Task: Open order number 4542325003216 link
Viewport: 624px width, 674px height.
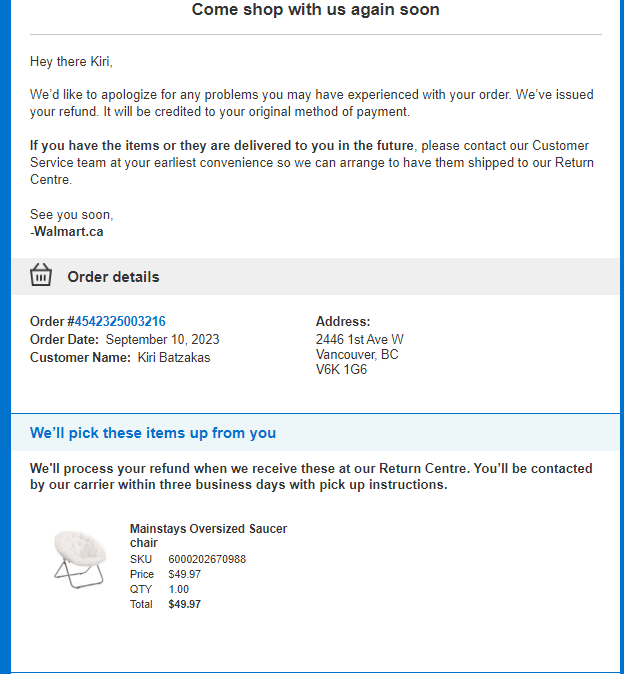Action: click(x=120, y=322)
